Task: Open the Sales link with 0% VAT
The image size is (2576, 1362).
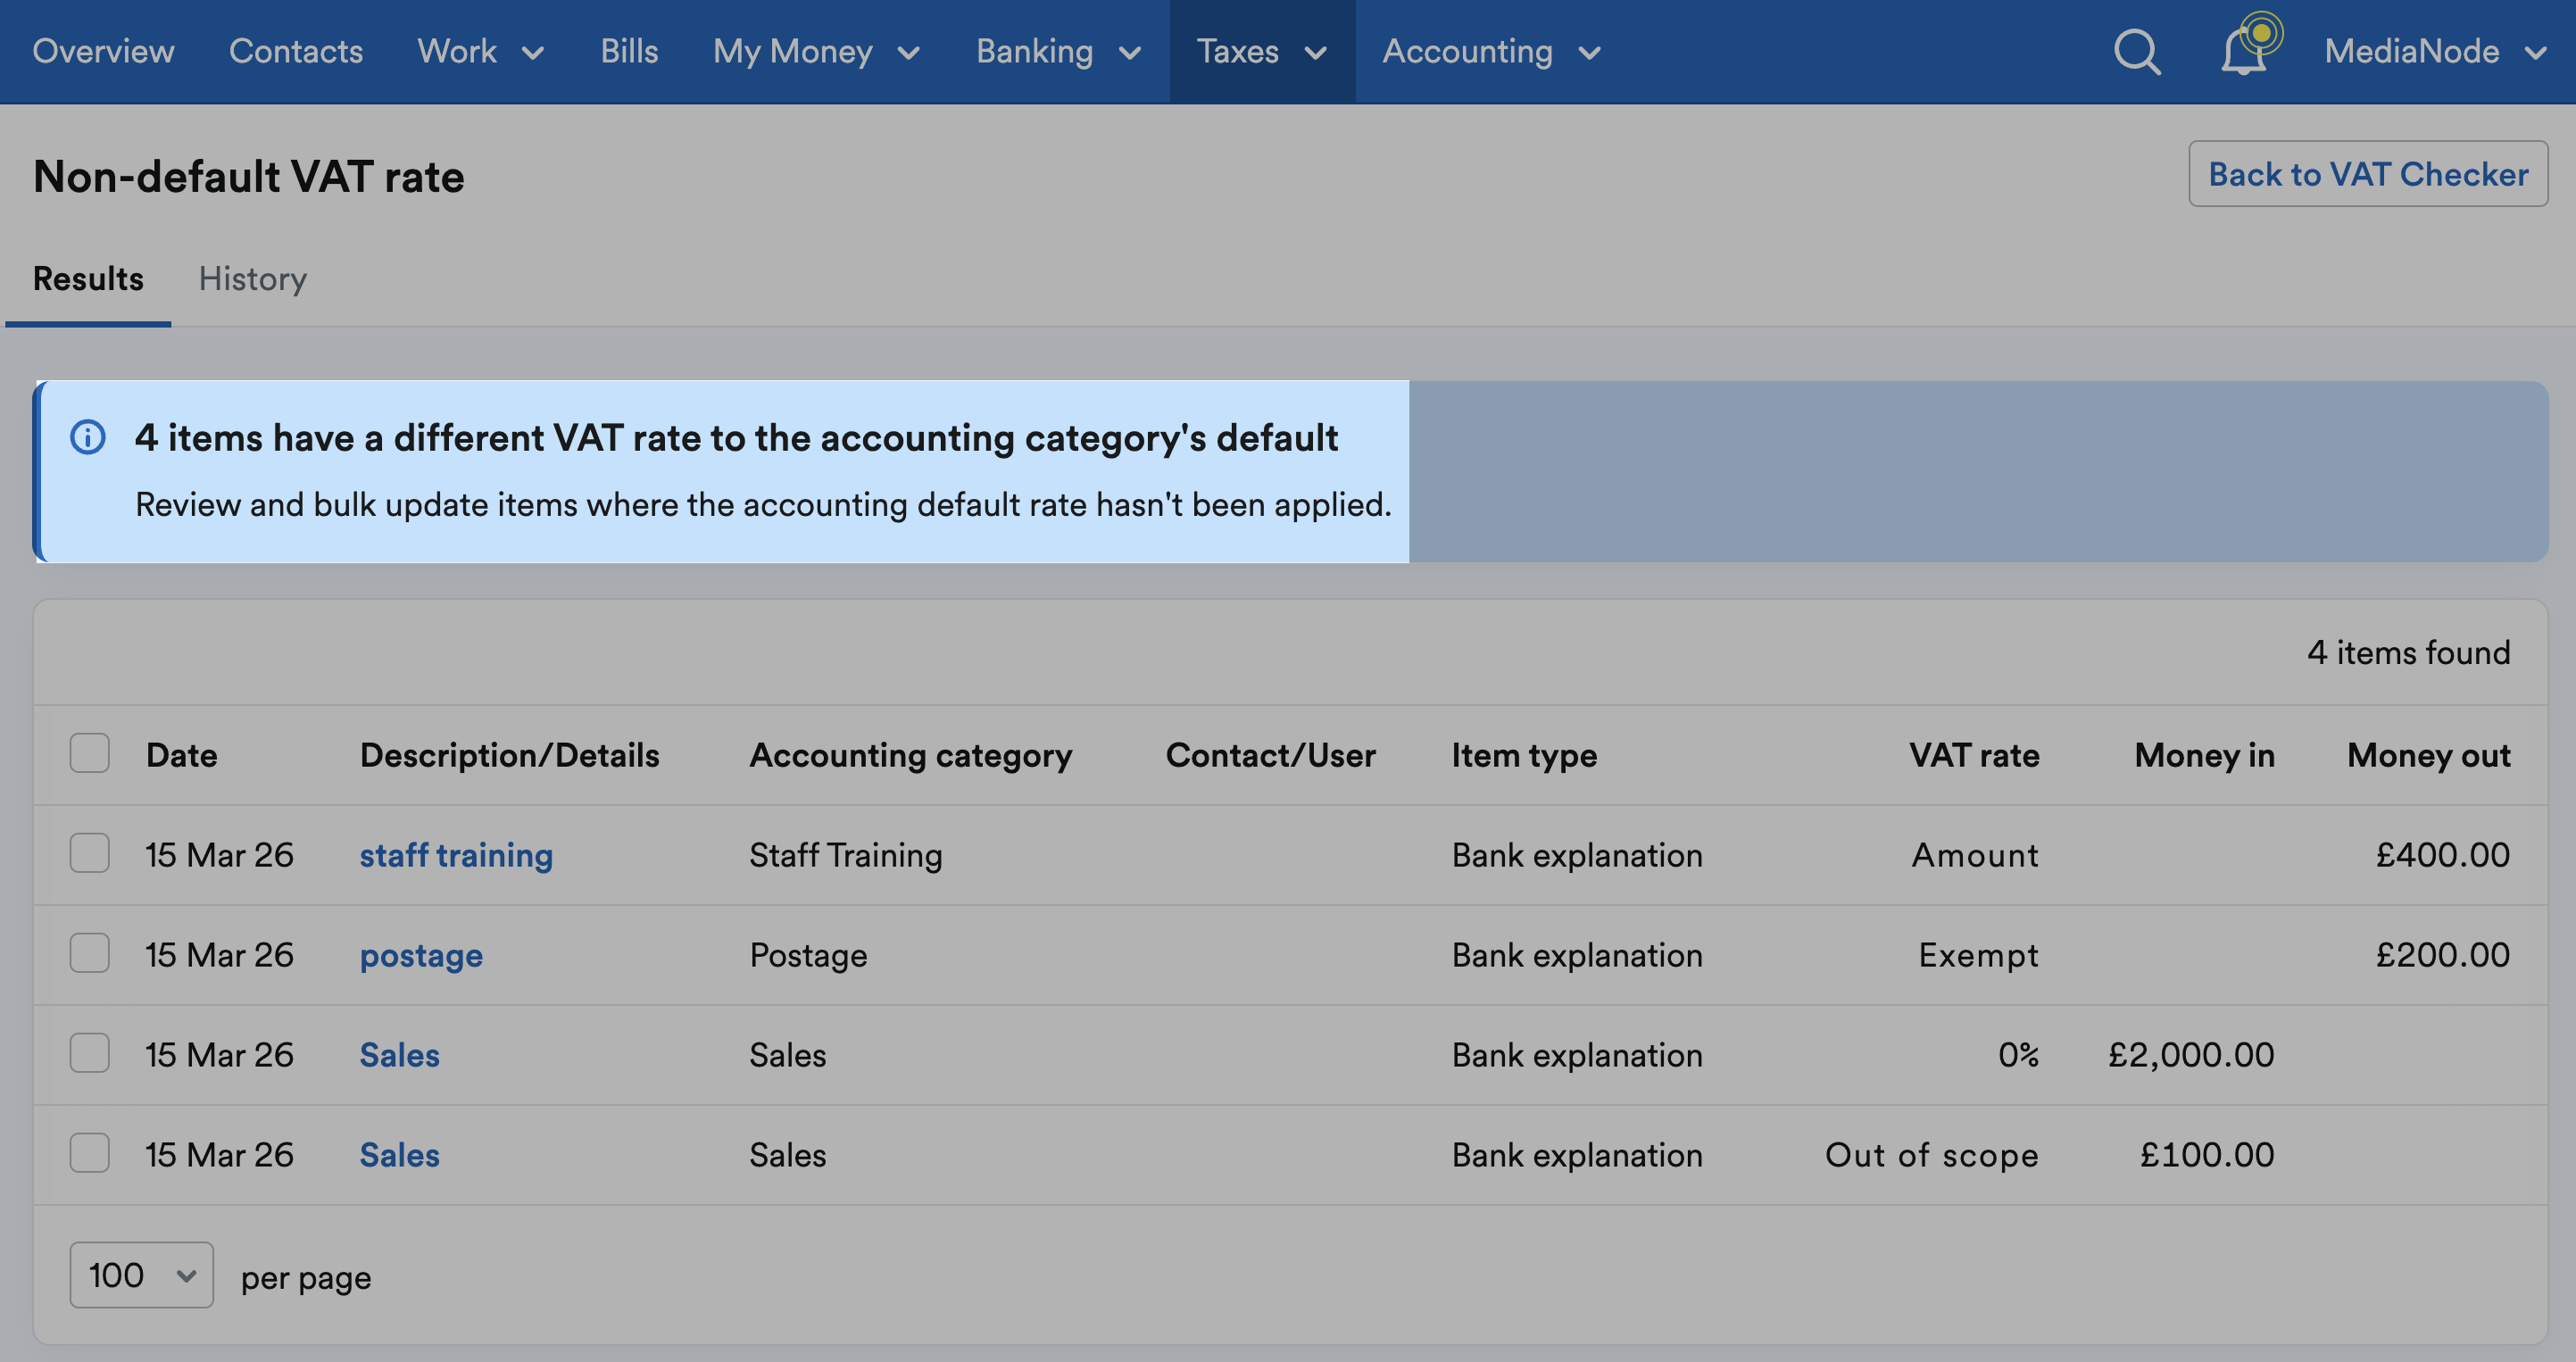Action: coord(399,1055)
